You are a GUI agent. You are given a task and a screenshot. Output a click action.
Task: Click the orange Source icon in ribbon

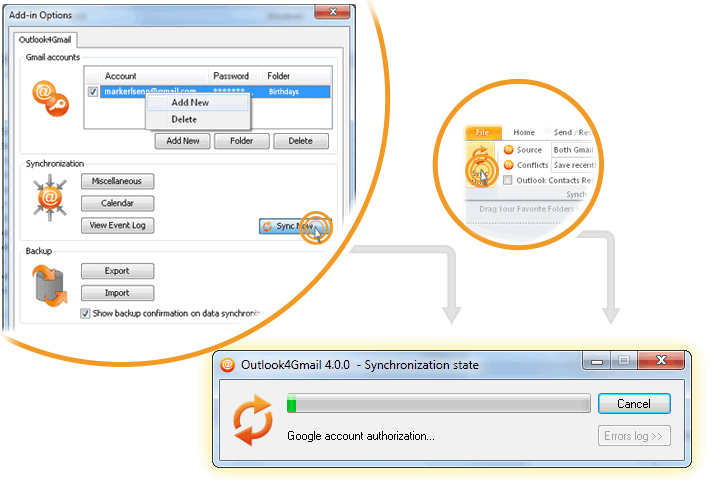[x=508, y=150]
